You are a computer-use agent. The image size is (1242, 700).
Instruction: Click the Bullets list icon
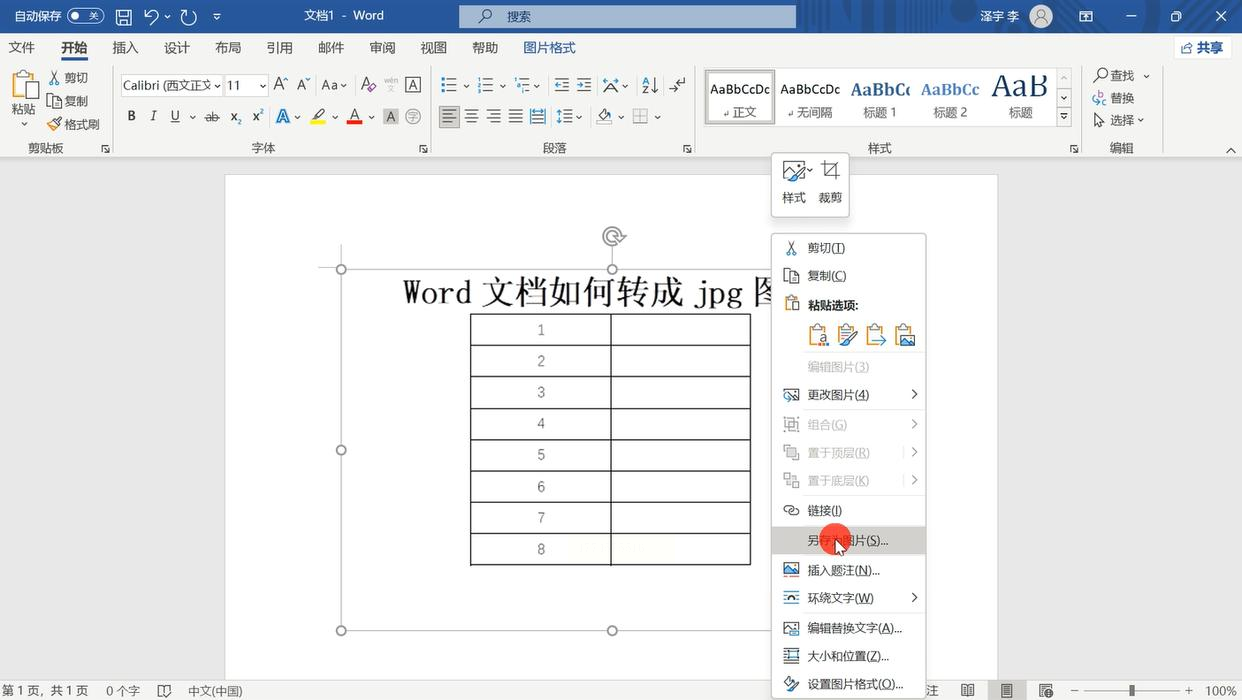pyautogui.click(x=449, y=85)
